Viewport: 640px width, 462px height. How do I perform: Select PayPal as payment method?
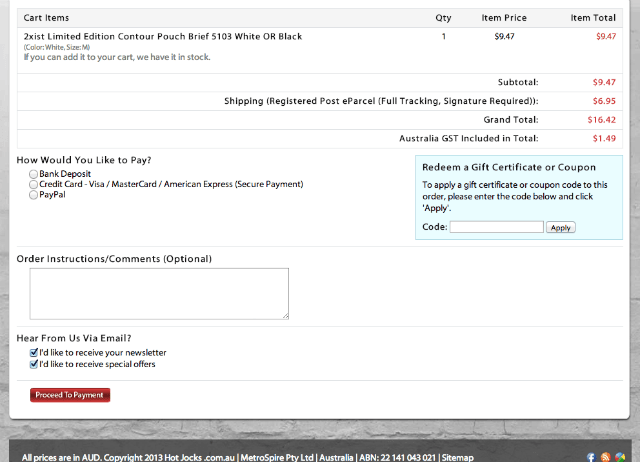pos(34,195)
